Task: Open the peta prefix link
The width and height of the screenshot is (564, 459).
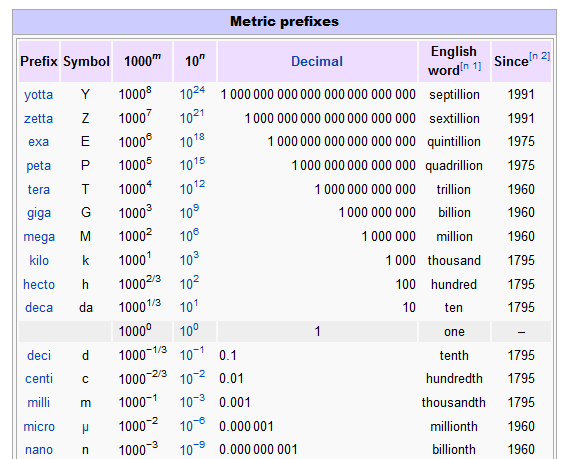Action: pos(38,166)
